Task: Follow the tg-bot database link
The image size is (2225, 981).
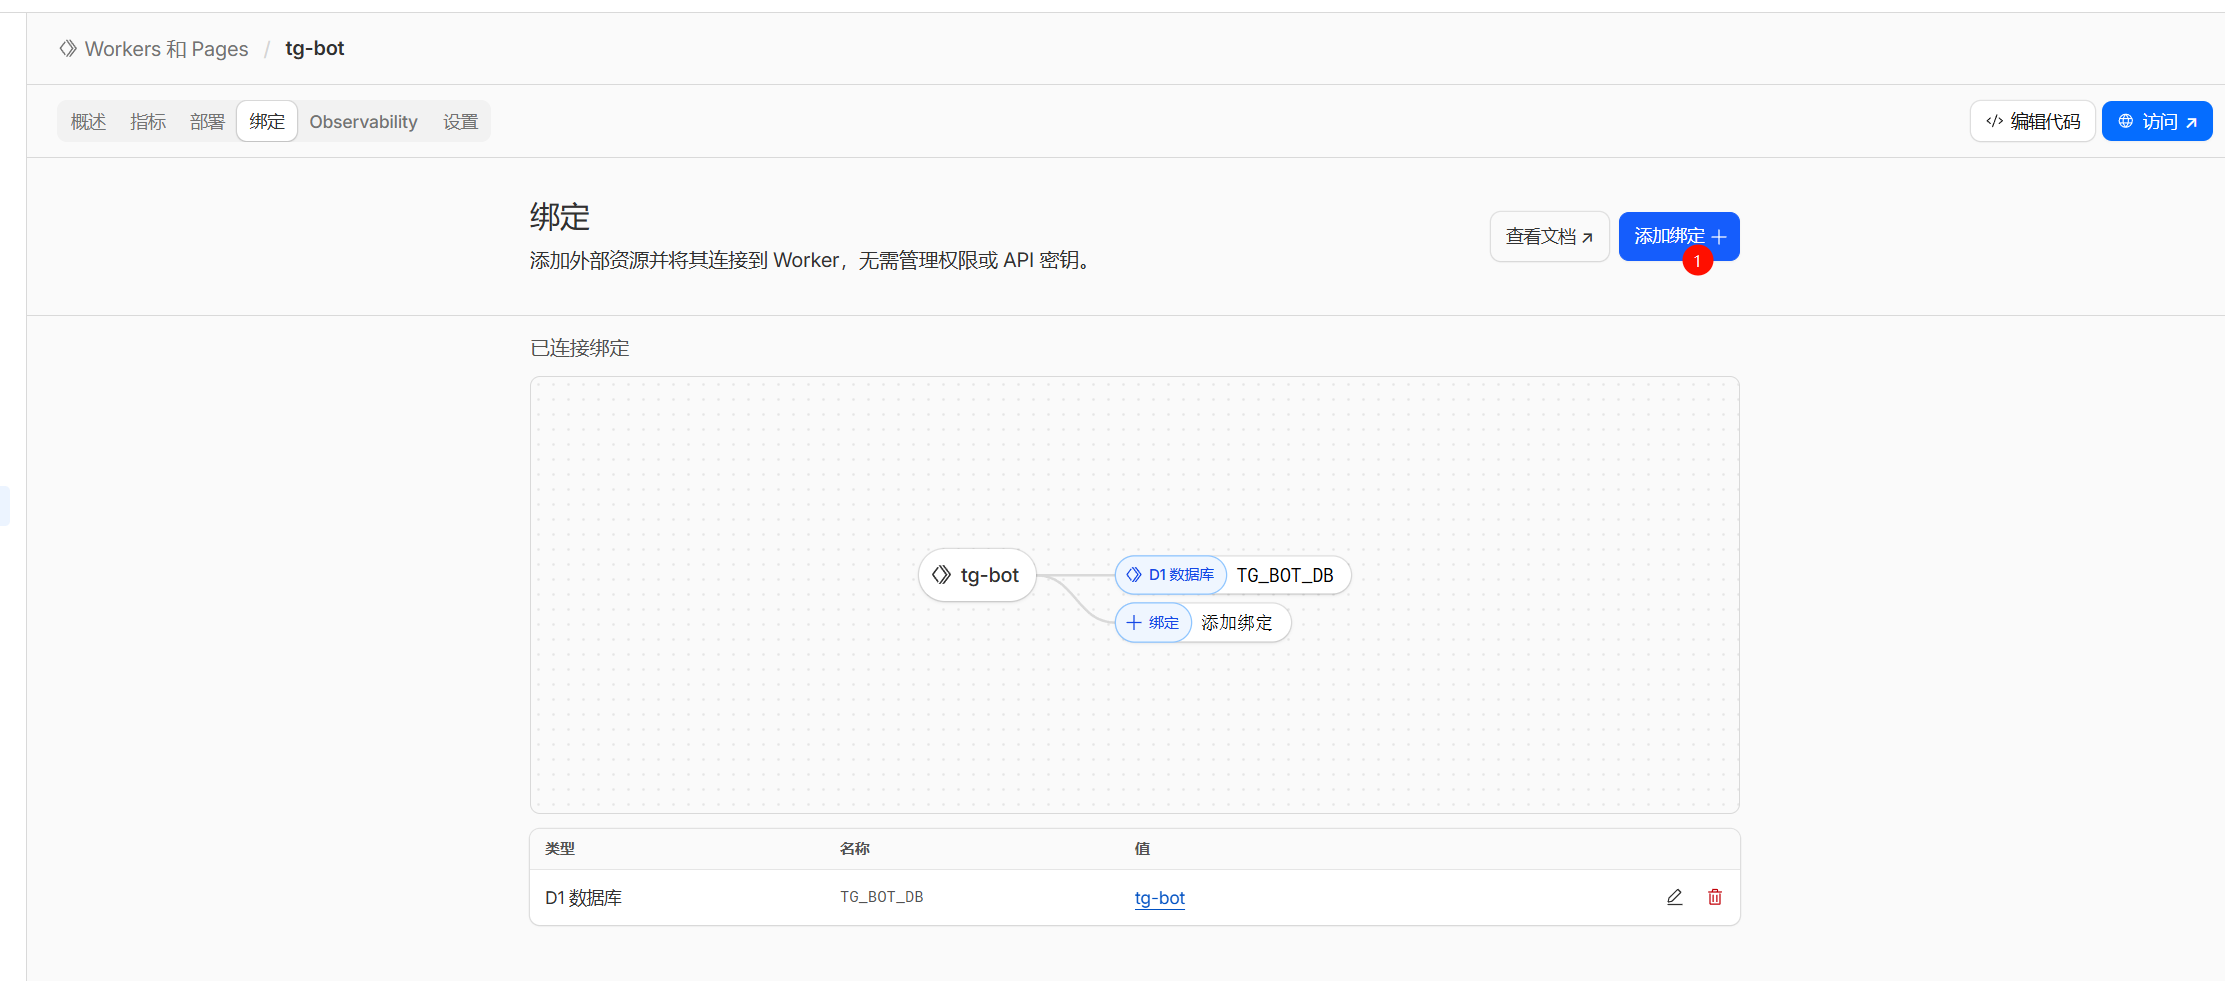Action: [1159, 897]
